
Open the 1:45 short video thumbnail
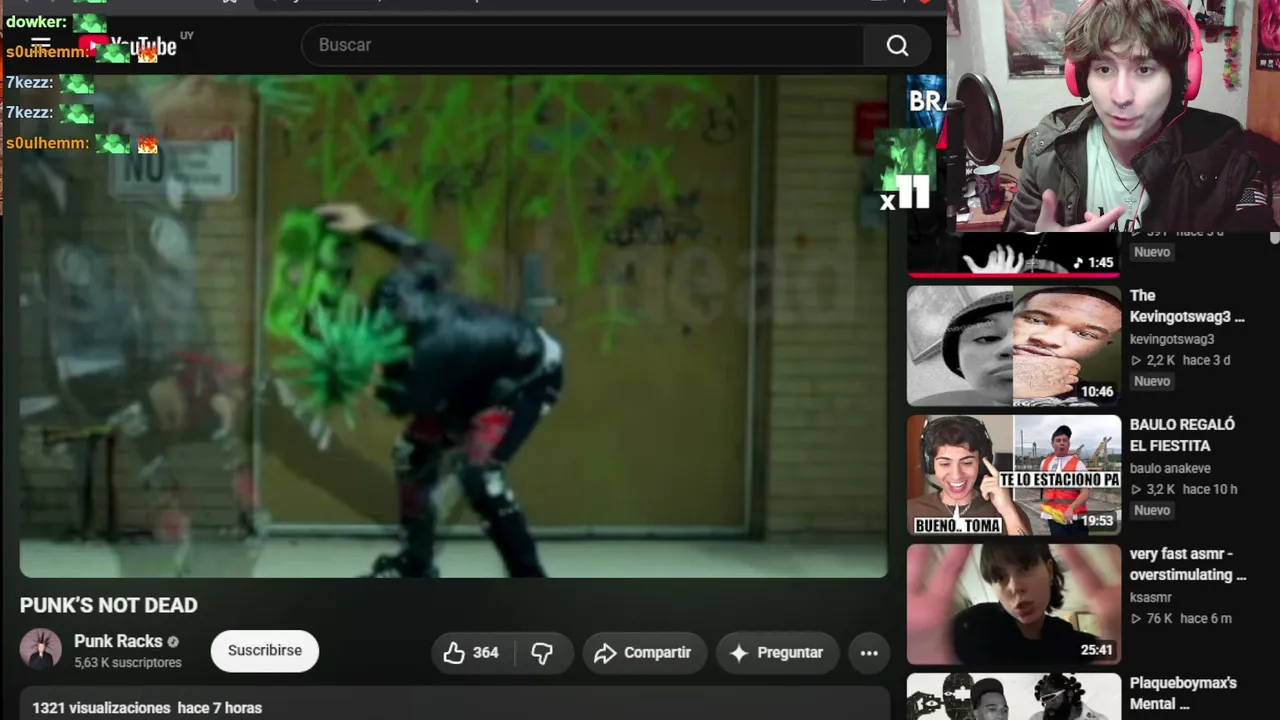pos(1014,256)
